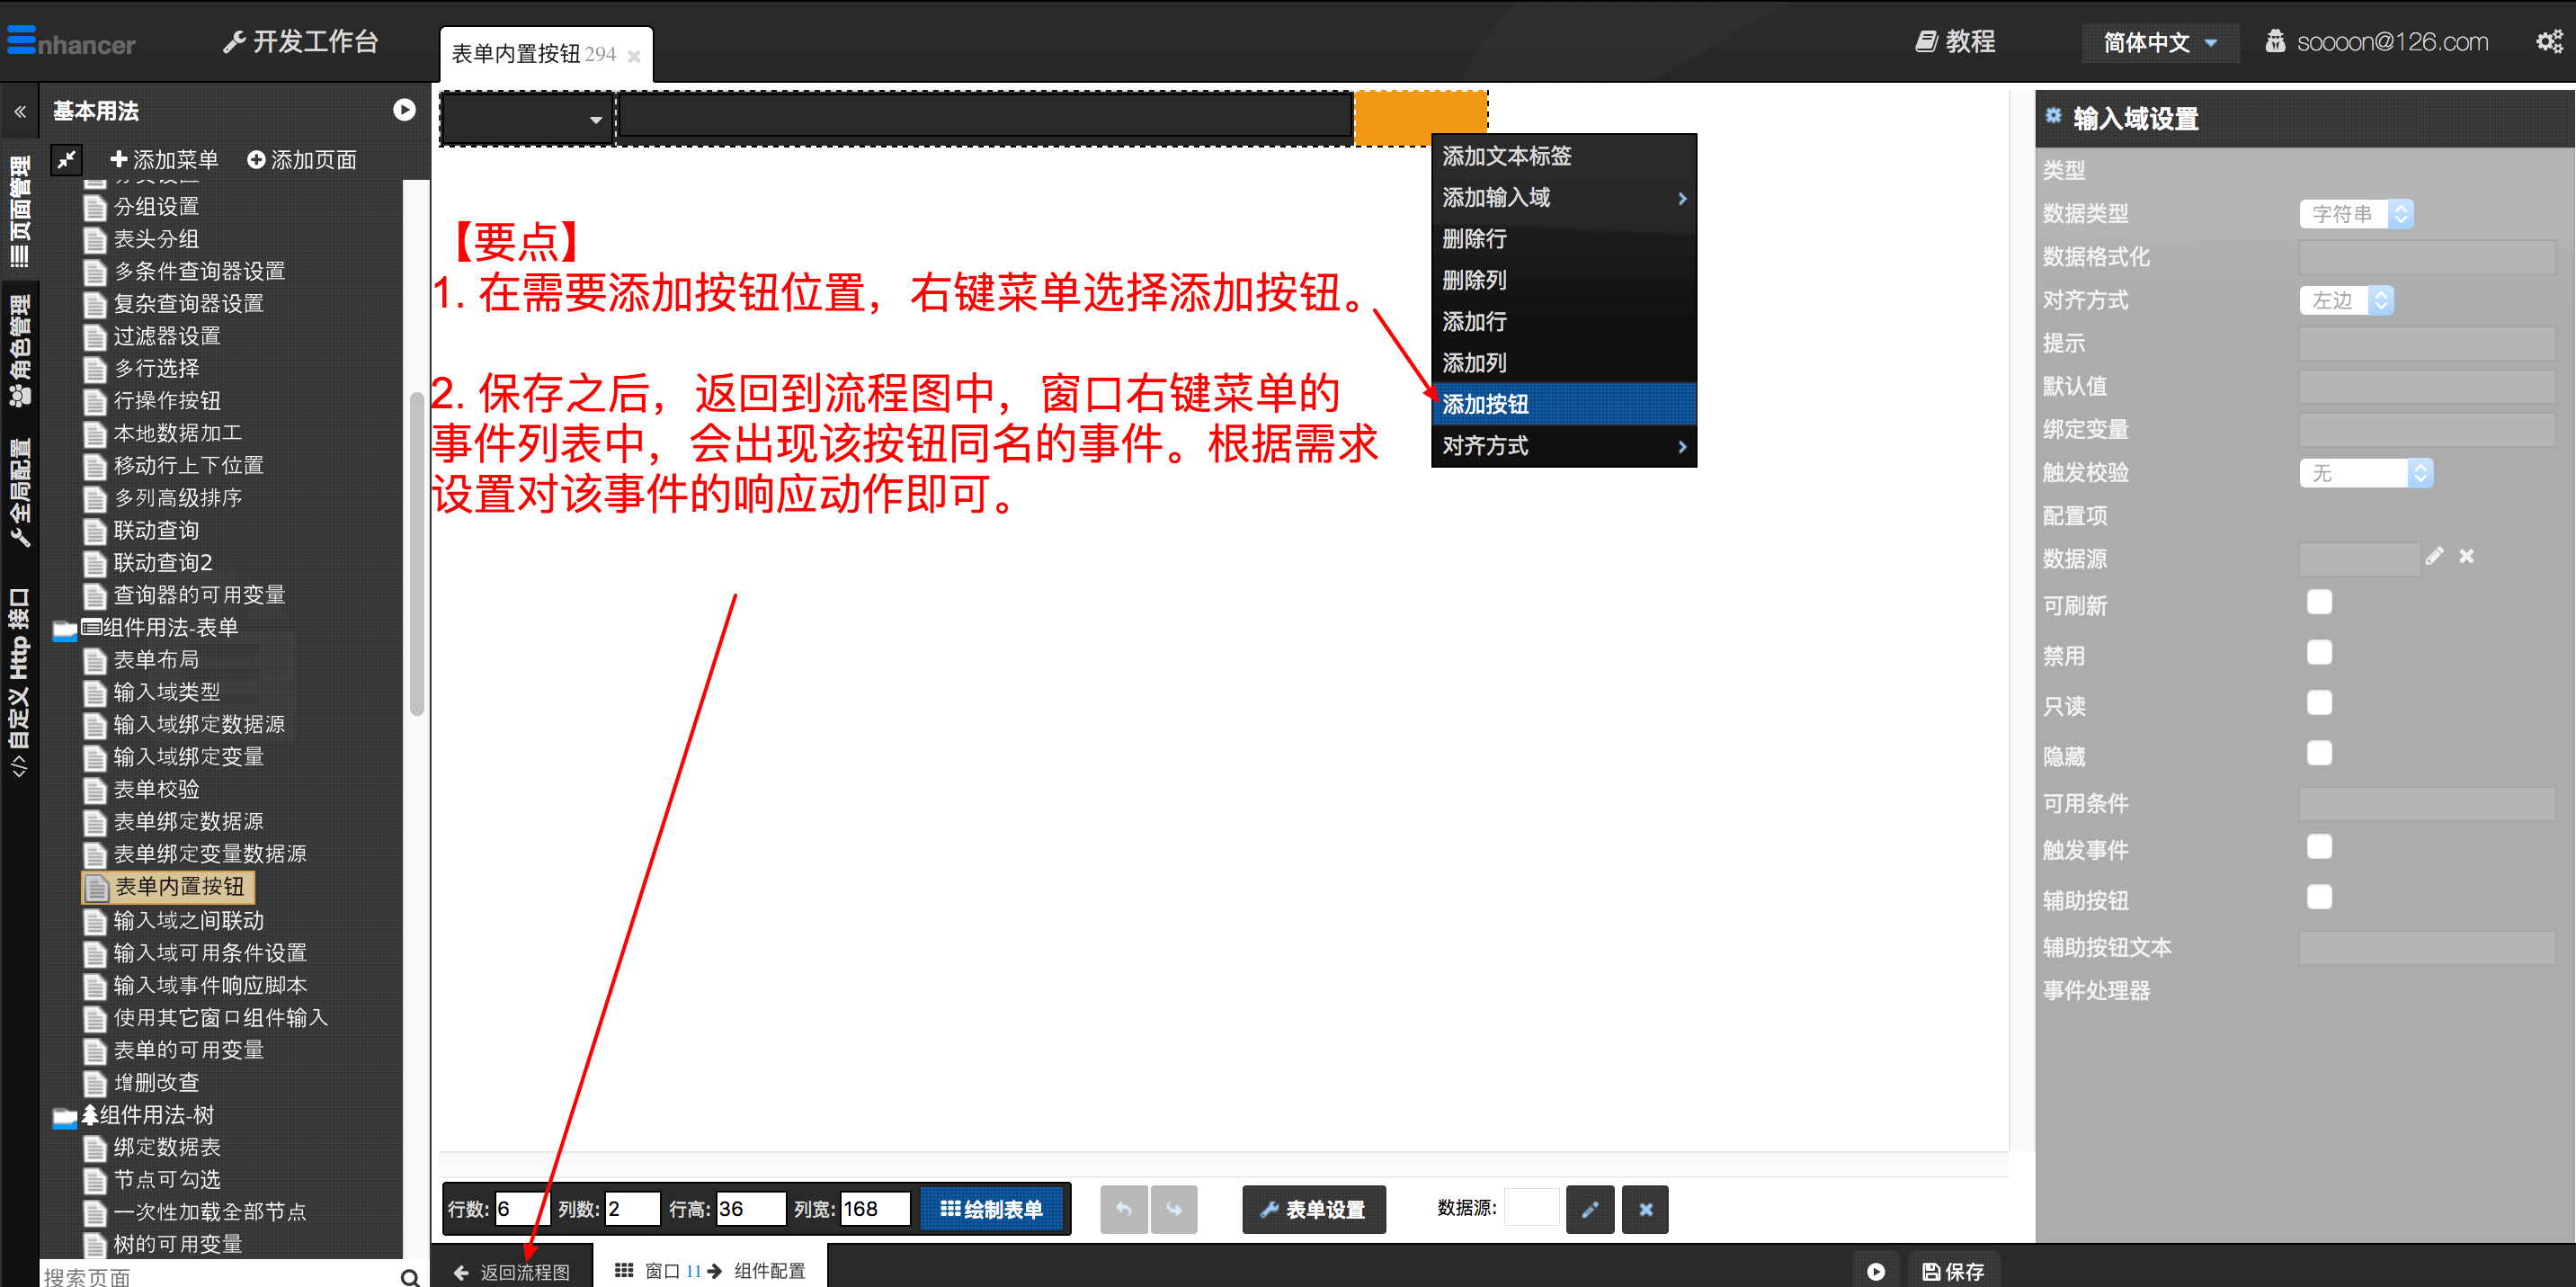Viewport: 2576px width, 1287px height.
Task: Open the 简体中文 language dropdown
Action: pos(2159,42)
